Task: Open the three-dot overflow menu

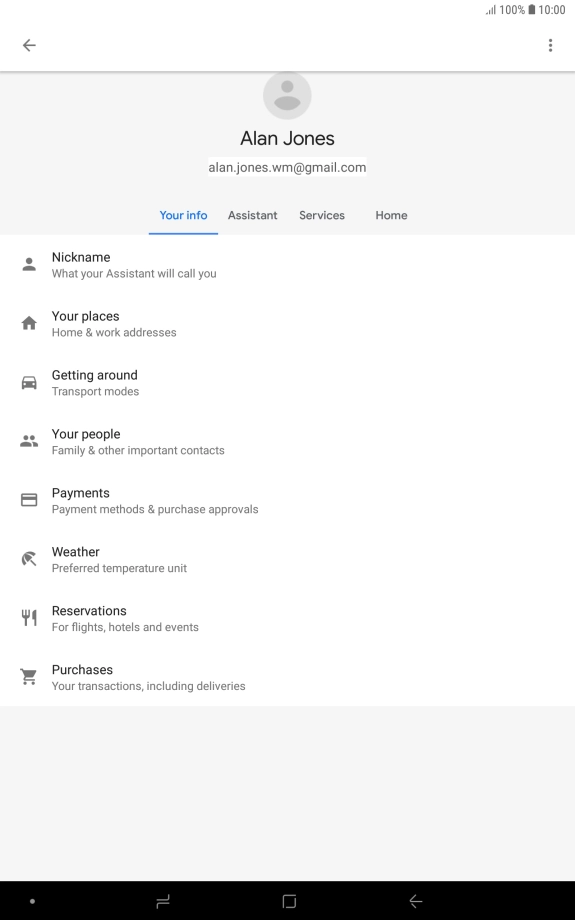Action: pyautogui.click(x=550, y=45)
